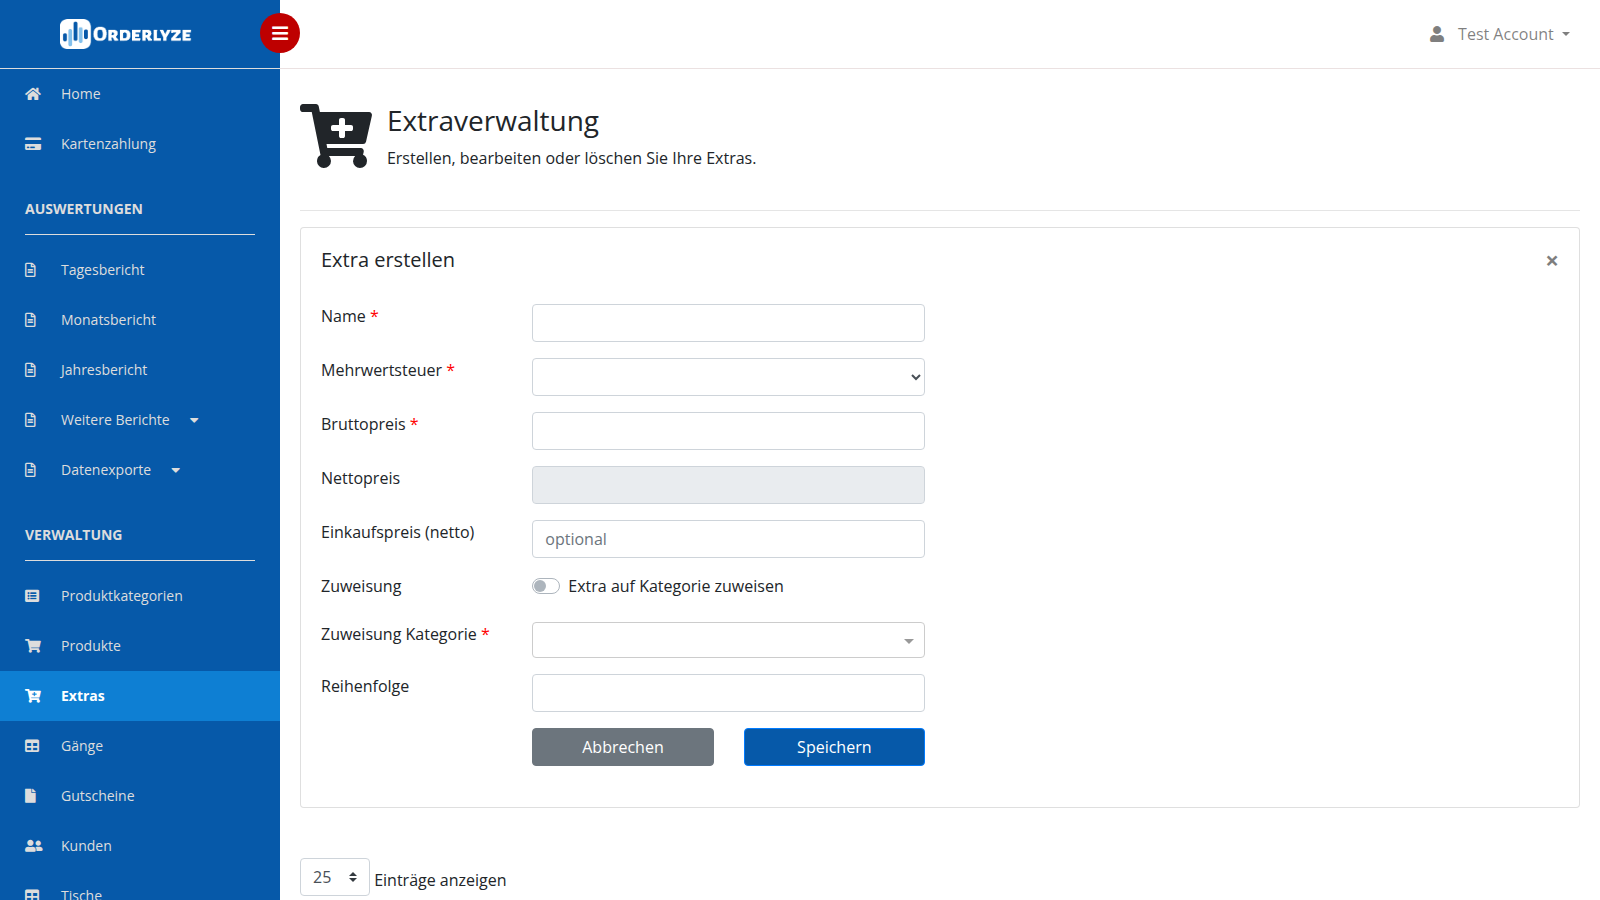Open Jahresbericht in the sidebar
Viewport: 1600px width, 900px height.
click(x=104, y=370)
